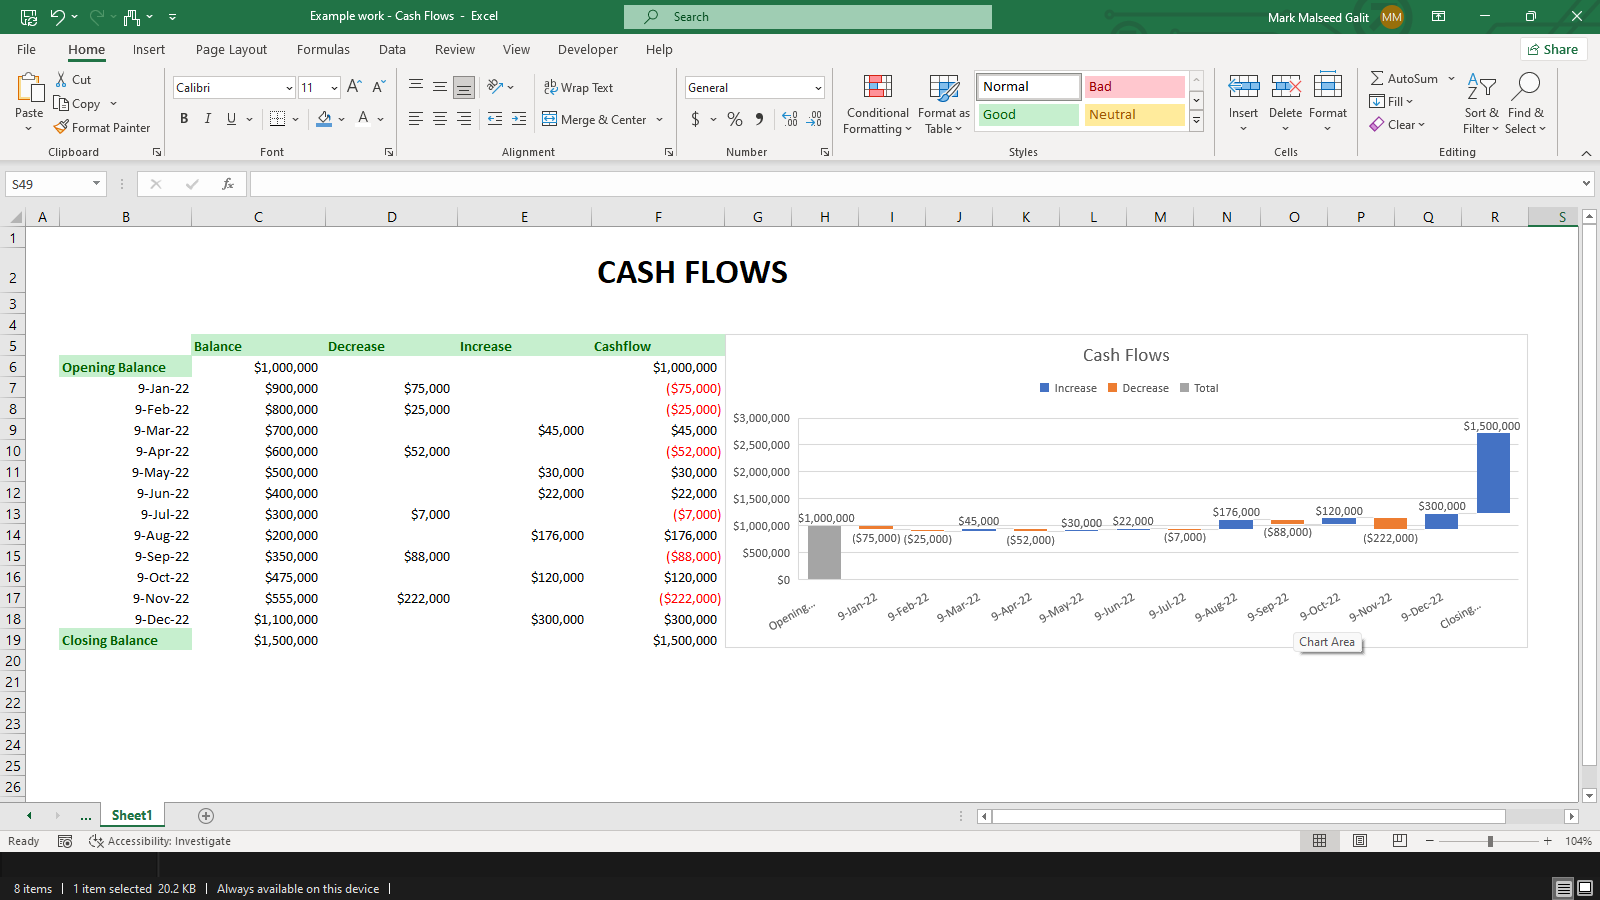The image size is (1600, 900).
Task: Click the Decrease Indent icon
Action: [495, 119]
